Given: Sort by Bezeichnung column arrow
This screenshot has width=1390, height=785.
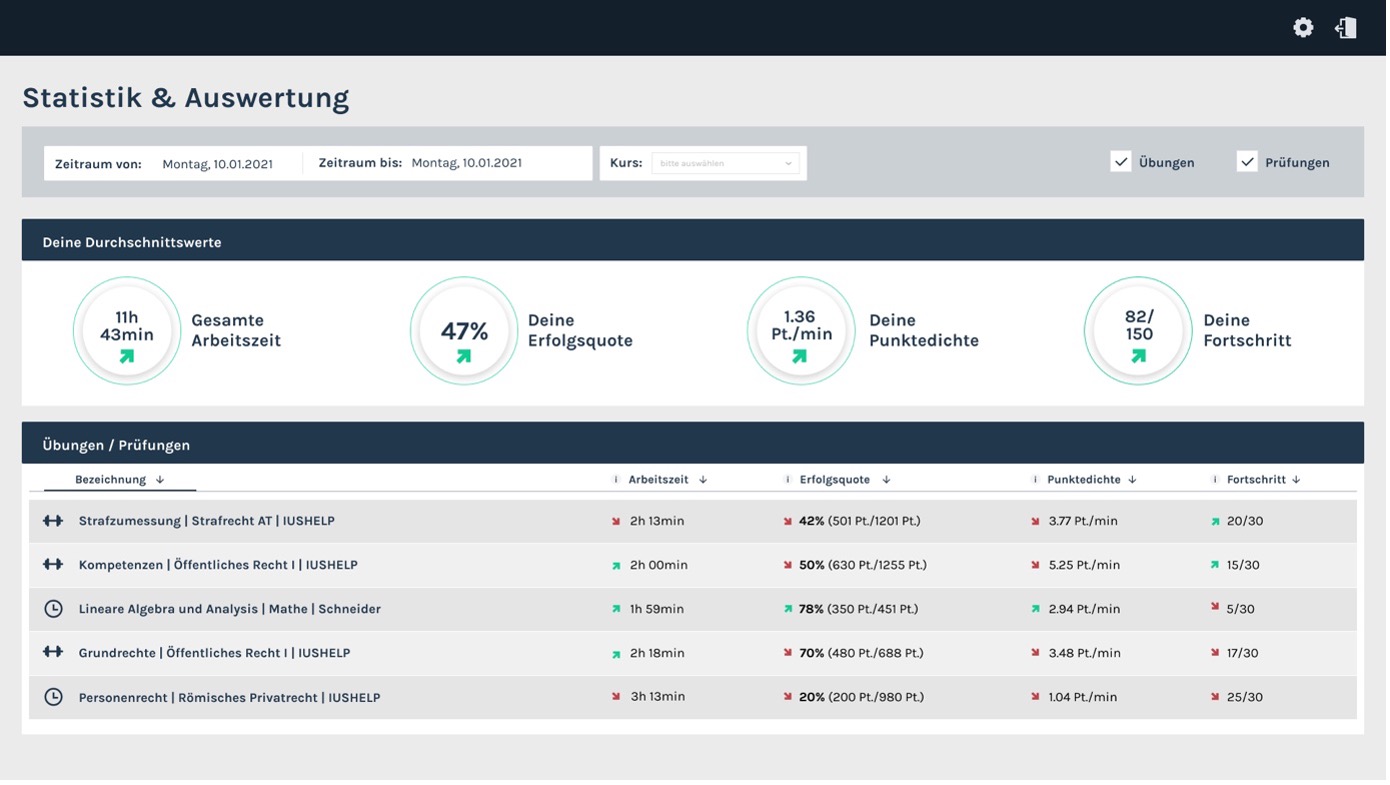Looking at the screenshot, I should click(160, 480).
